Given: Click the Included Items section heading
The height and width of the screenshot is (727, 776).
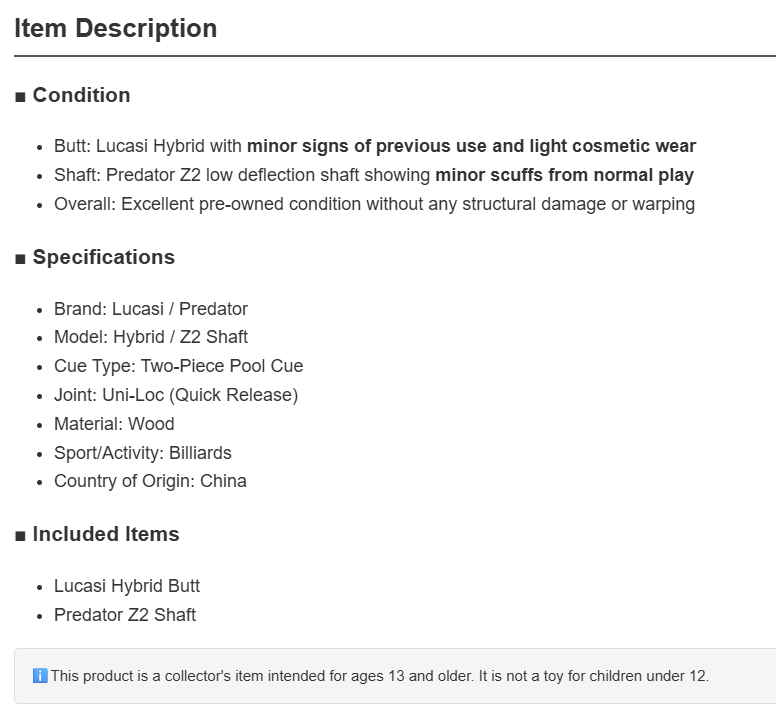Looking at the screenshot, I should tap(106, 534).
